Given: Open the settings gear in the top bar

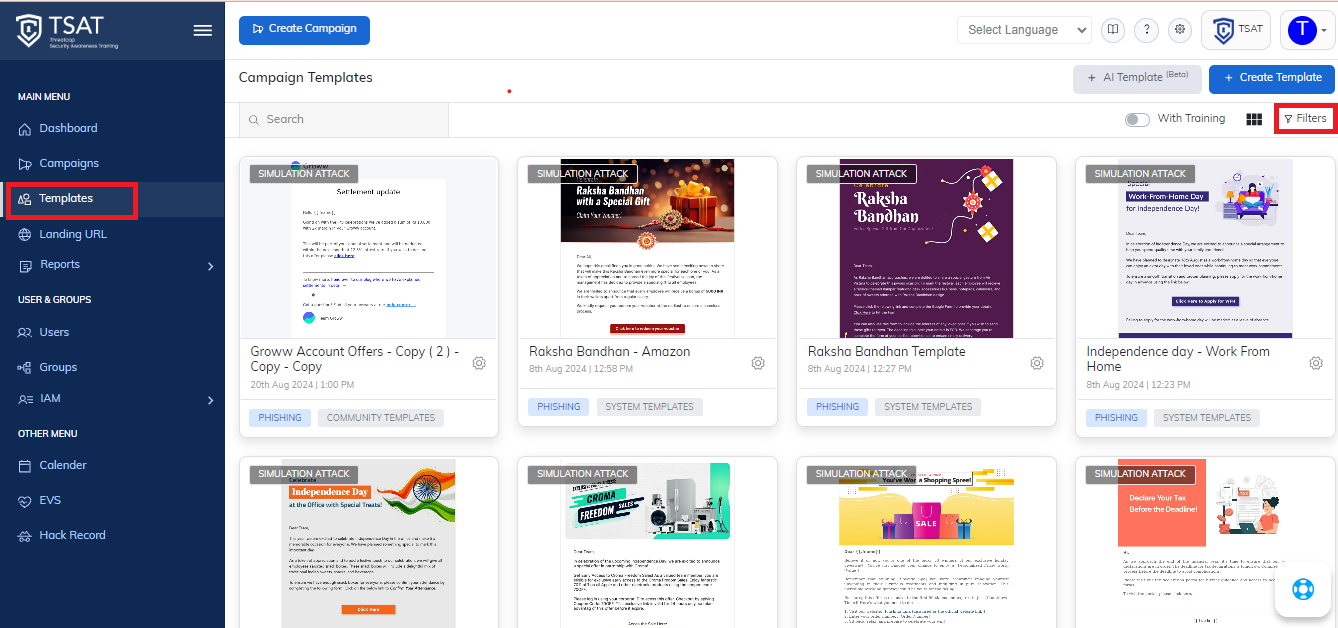Looking at the screenshot, I should [1180, 30].
